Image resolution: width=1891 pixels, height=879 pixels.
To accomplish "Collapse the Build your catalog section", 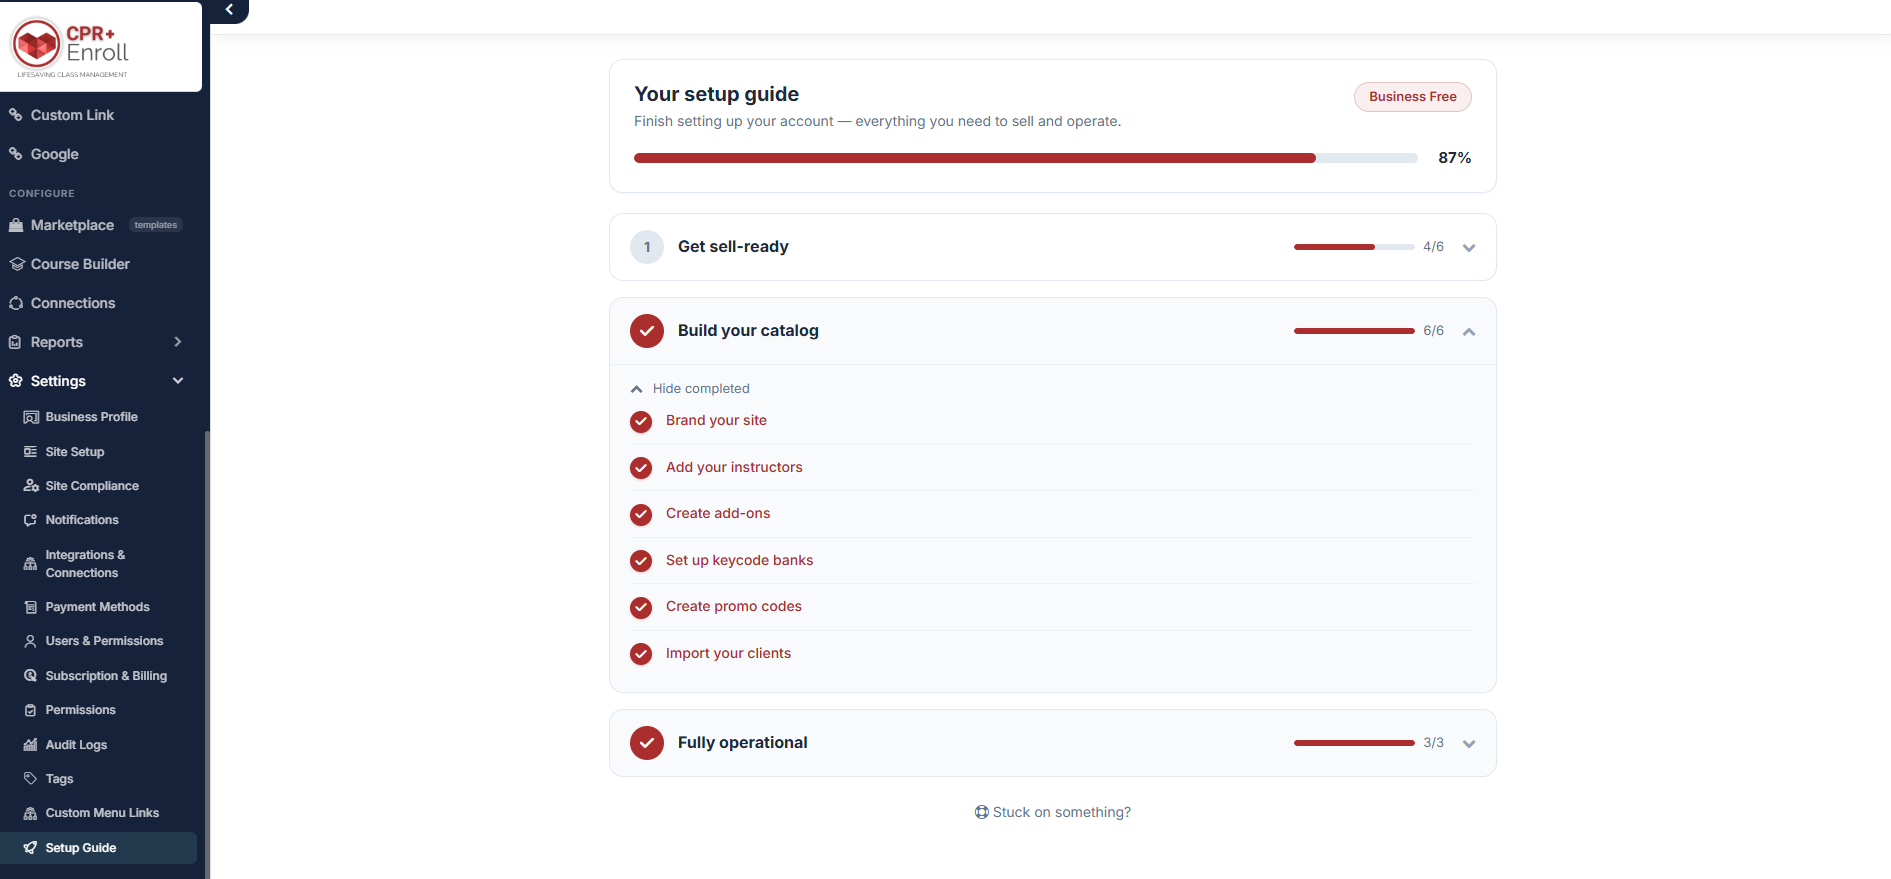I will point(1469,332).
